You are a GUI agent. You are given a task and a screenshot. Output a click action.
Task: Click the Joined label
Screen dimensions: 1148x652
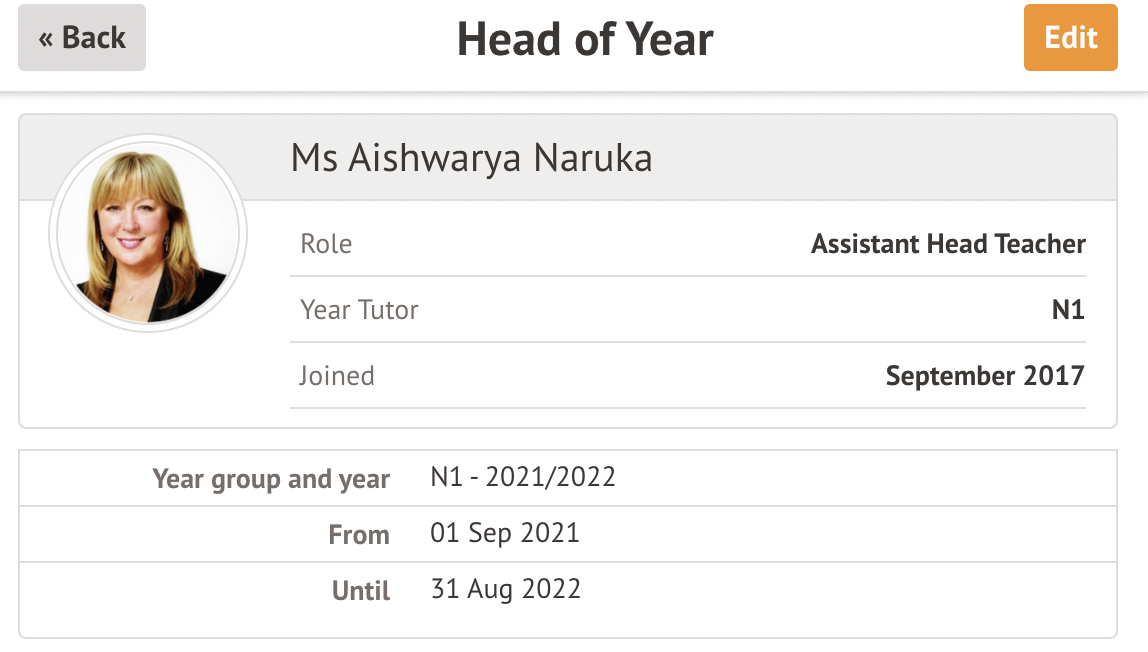(337, 376)
